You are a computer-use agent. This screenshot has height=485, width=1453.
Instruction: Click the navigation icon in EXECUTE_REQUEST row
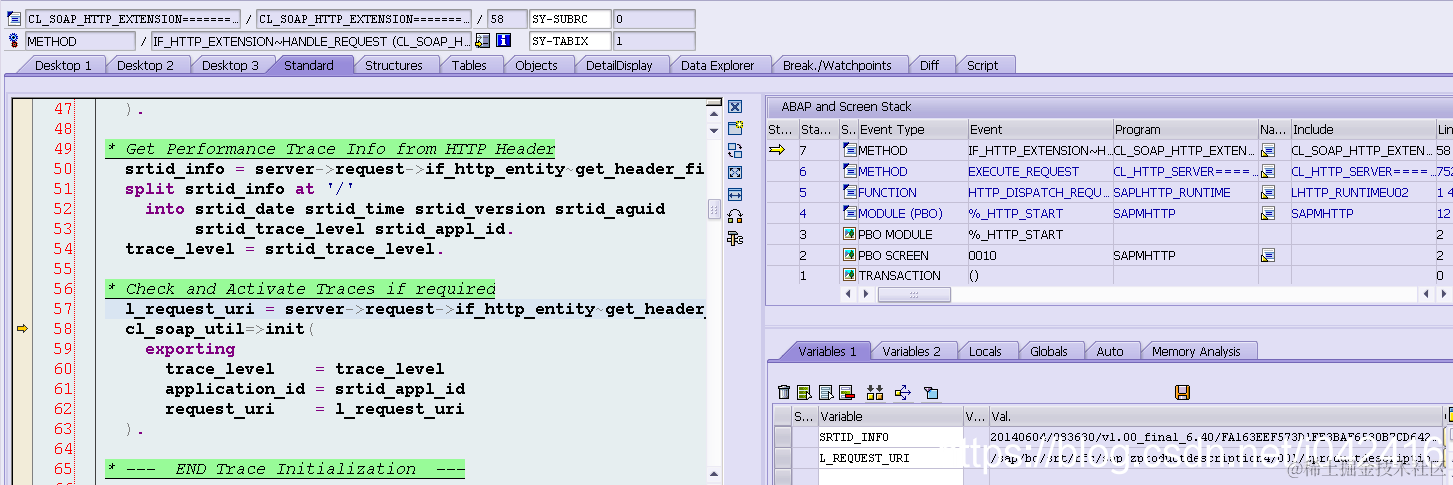point(1267,172)
